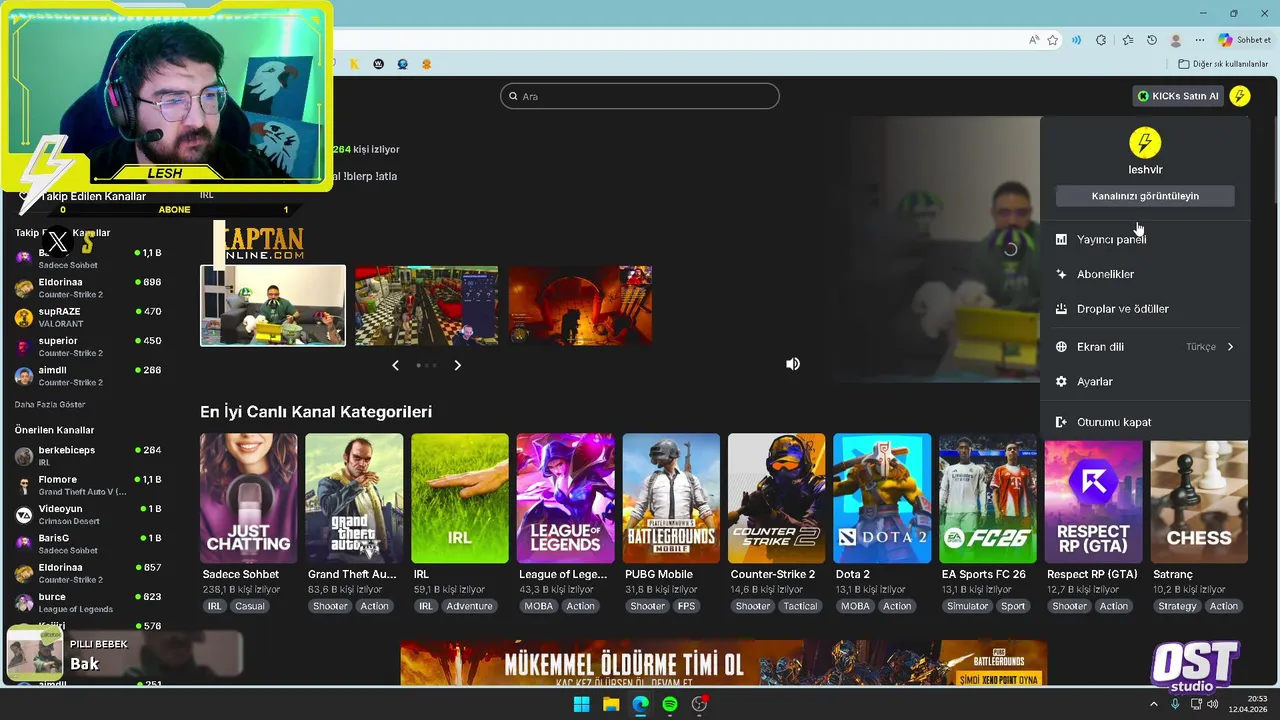
Task: Open the Dota 2 category card
Action: [882, 498]
